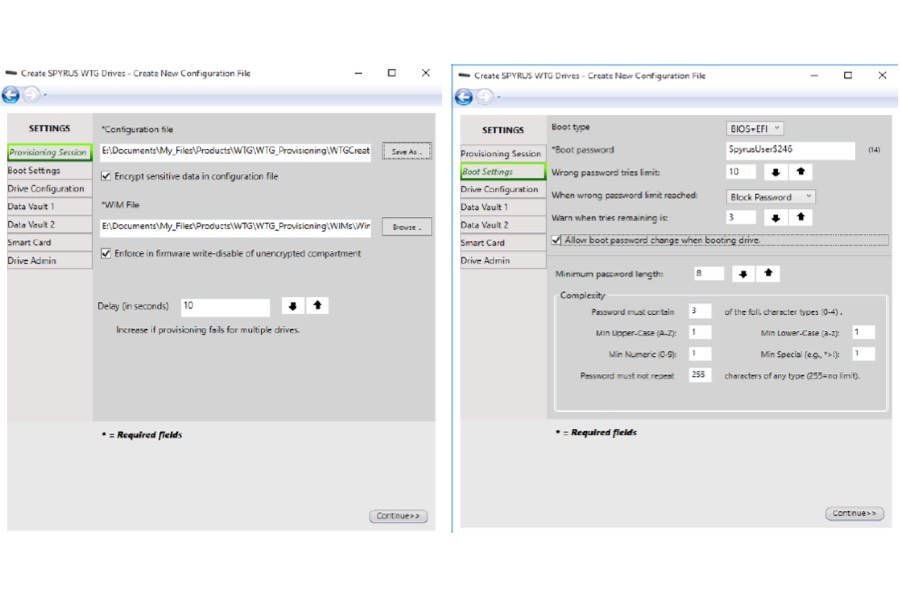Click Min Lower-Case (a-z) field
Screen dimensions: 900x600
click(x=863, y=332)
